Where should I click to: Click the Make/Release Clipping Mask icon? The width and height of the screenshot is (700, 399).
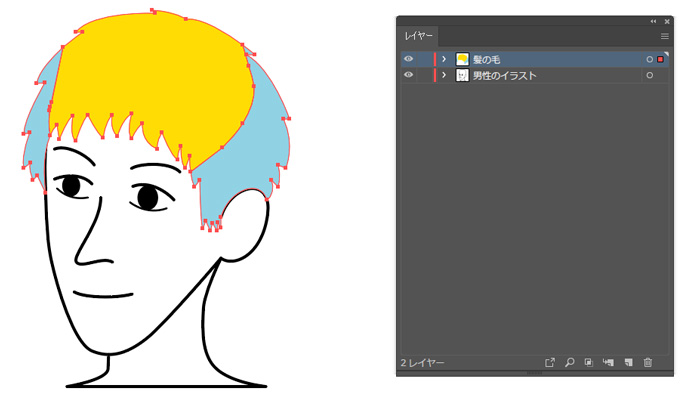pos(589,362)
